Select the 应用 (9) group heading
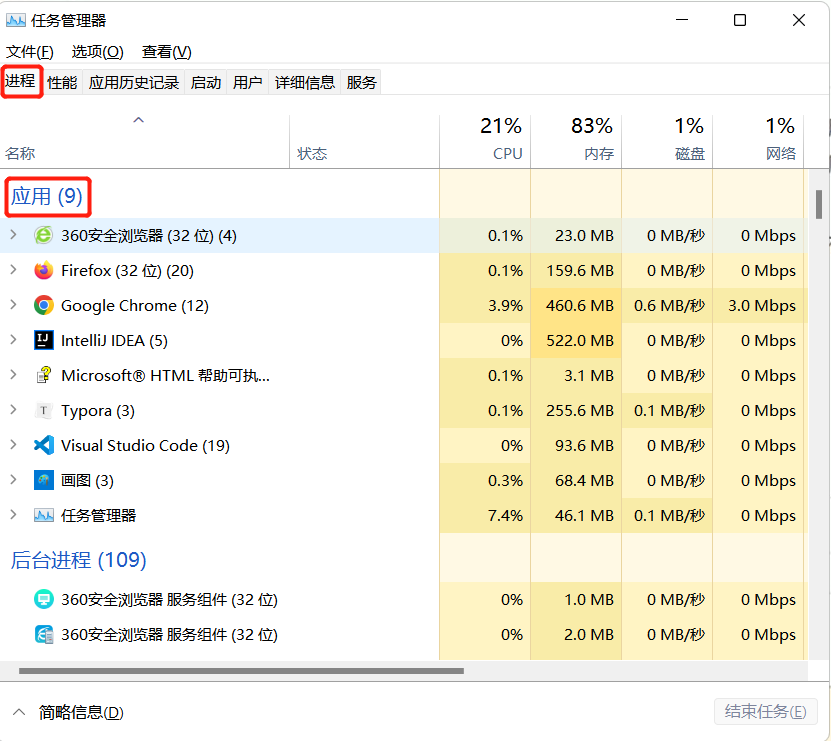831x741 pixels. coord(47,196)
